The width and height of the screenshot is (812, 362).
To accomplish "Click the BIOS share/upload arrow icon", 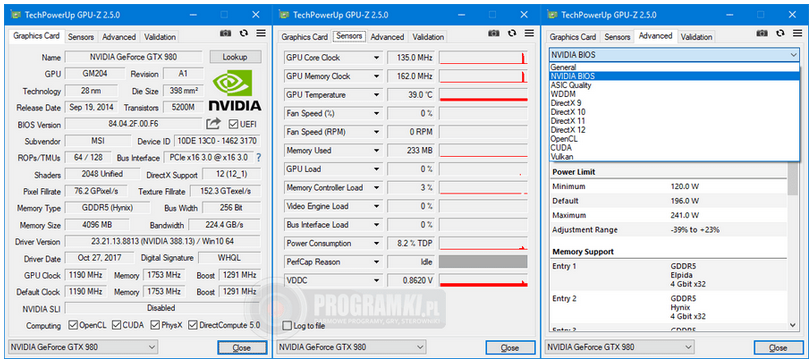I will pos(213,124).
